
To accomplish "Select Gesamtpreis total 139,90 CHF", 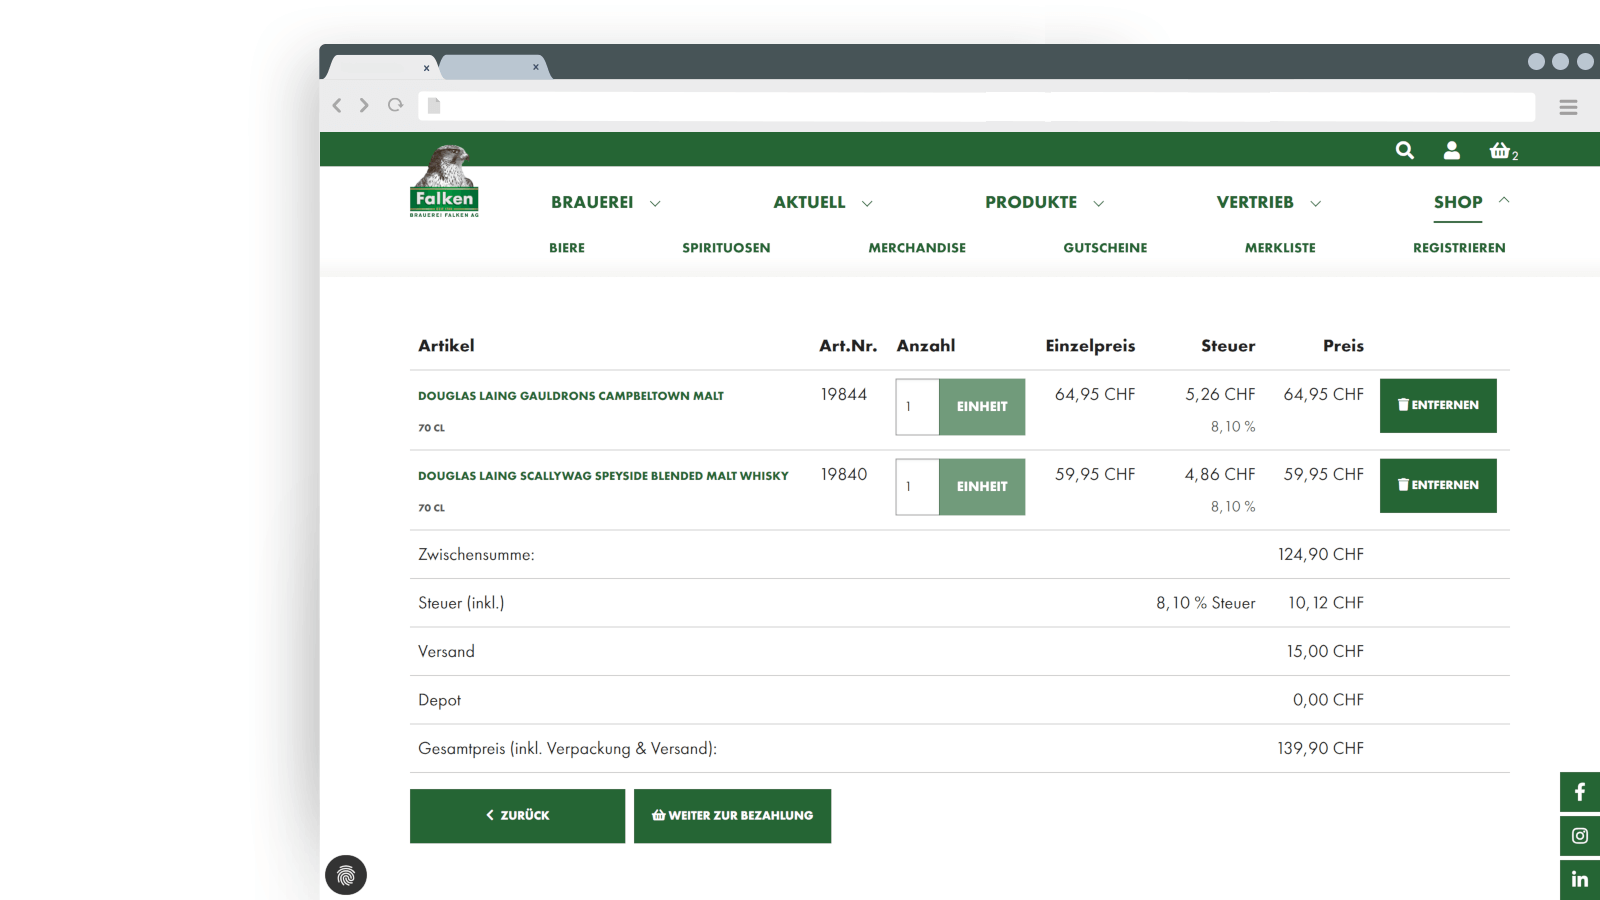I will [x=1320, y=748].
